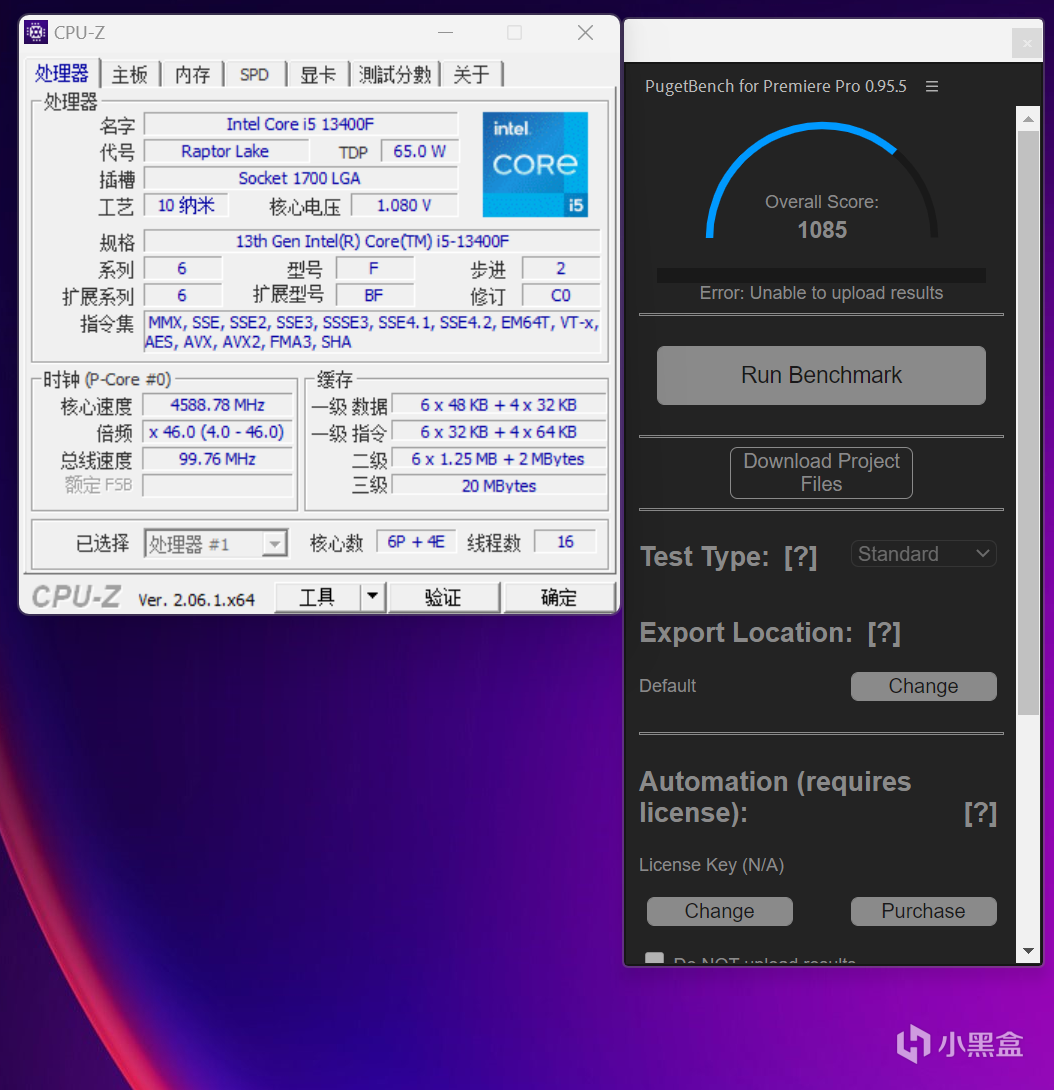Click the 6P + 4E core count field

pos(416,542)
